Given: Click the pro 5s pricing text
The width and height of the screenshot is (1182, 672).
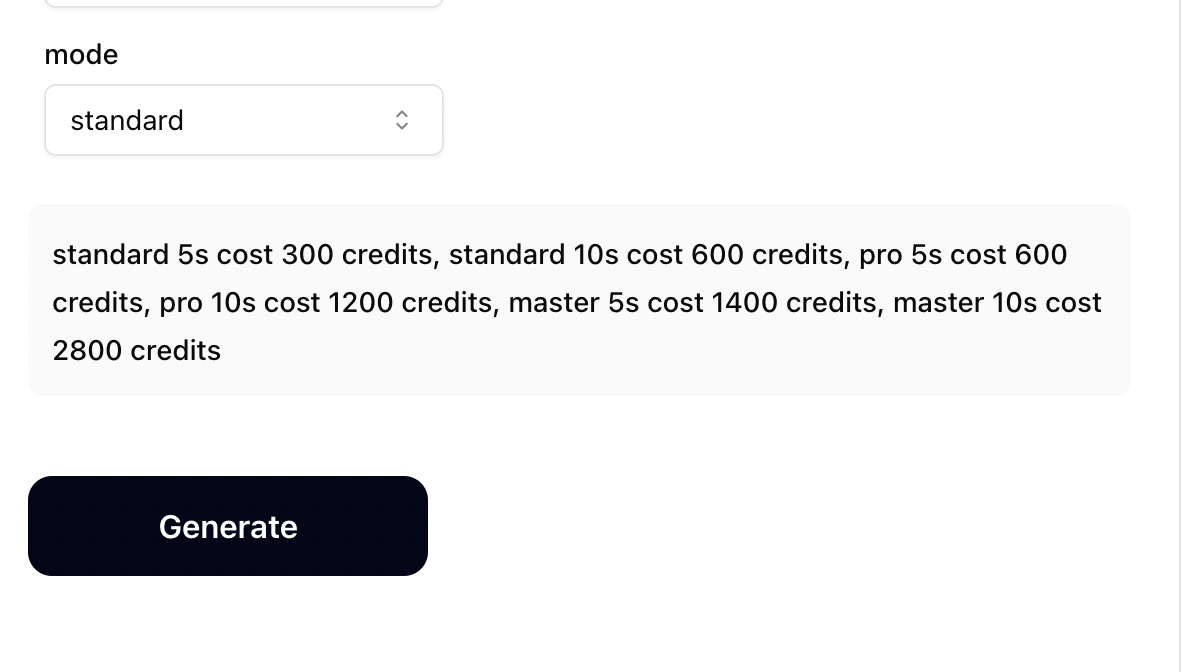Looking at the screenshot, I should [x=962, y=254].
